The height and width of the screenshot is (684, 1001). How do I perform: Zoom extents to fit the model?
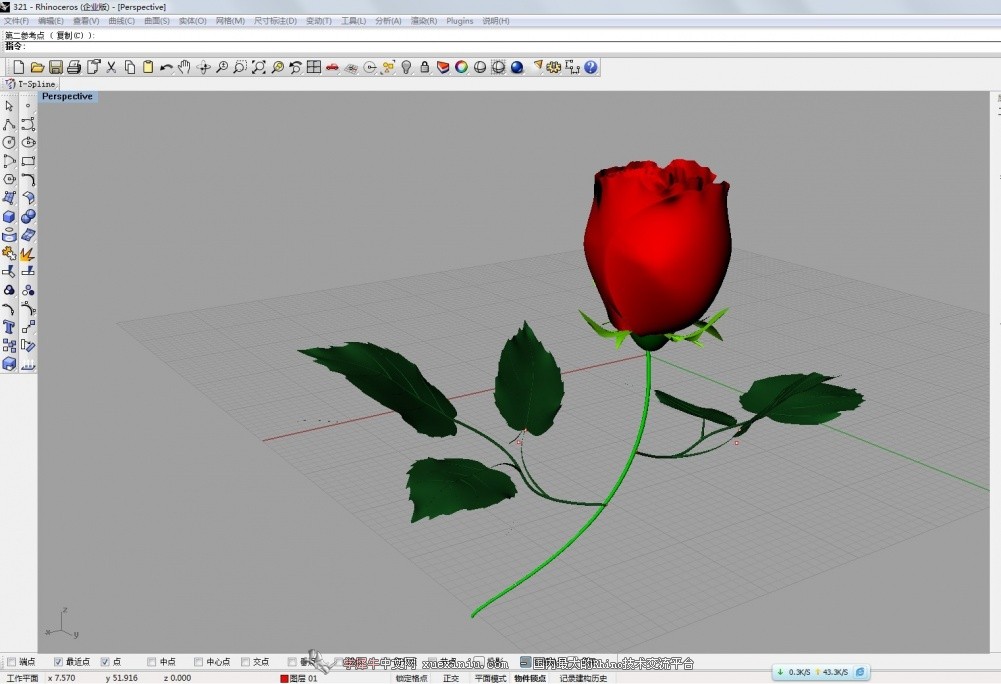(259, 67)
